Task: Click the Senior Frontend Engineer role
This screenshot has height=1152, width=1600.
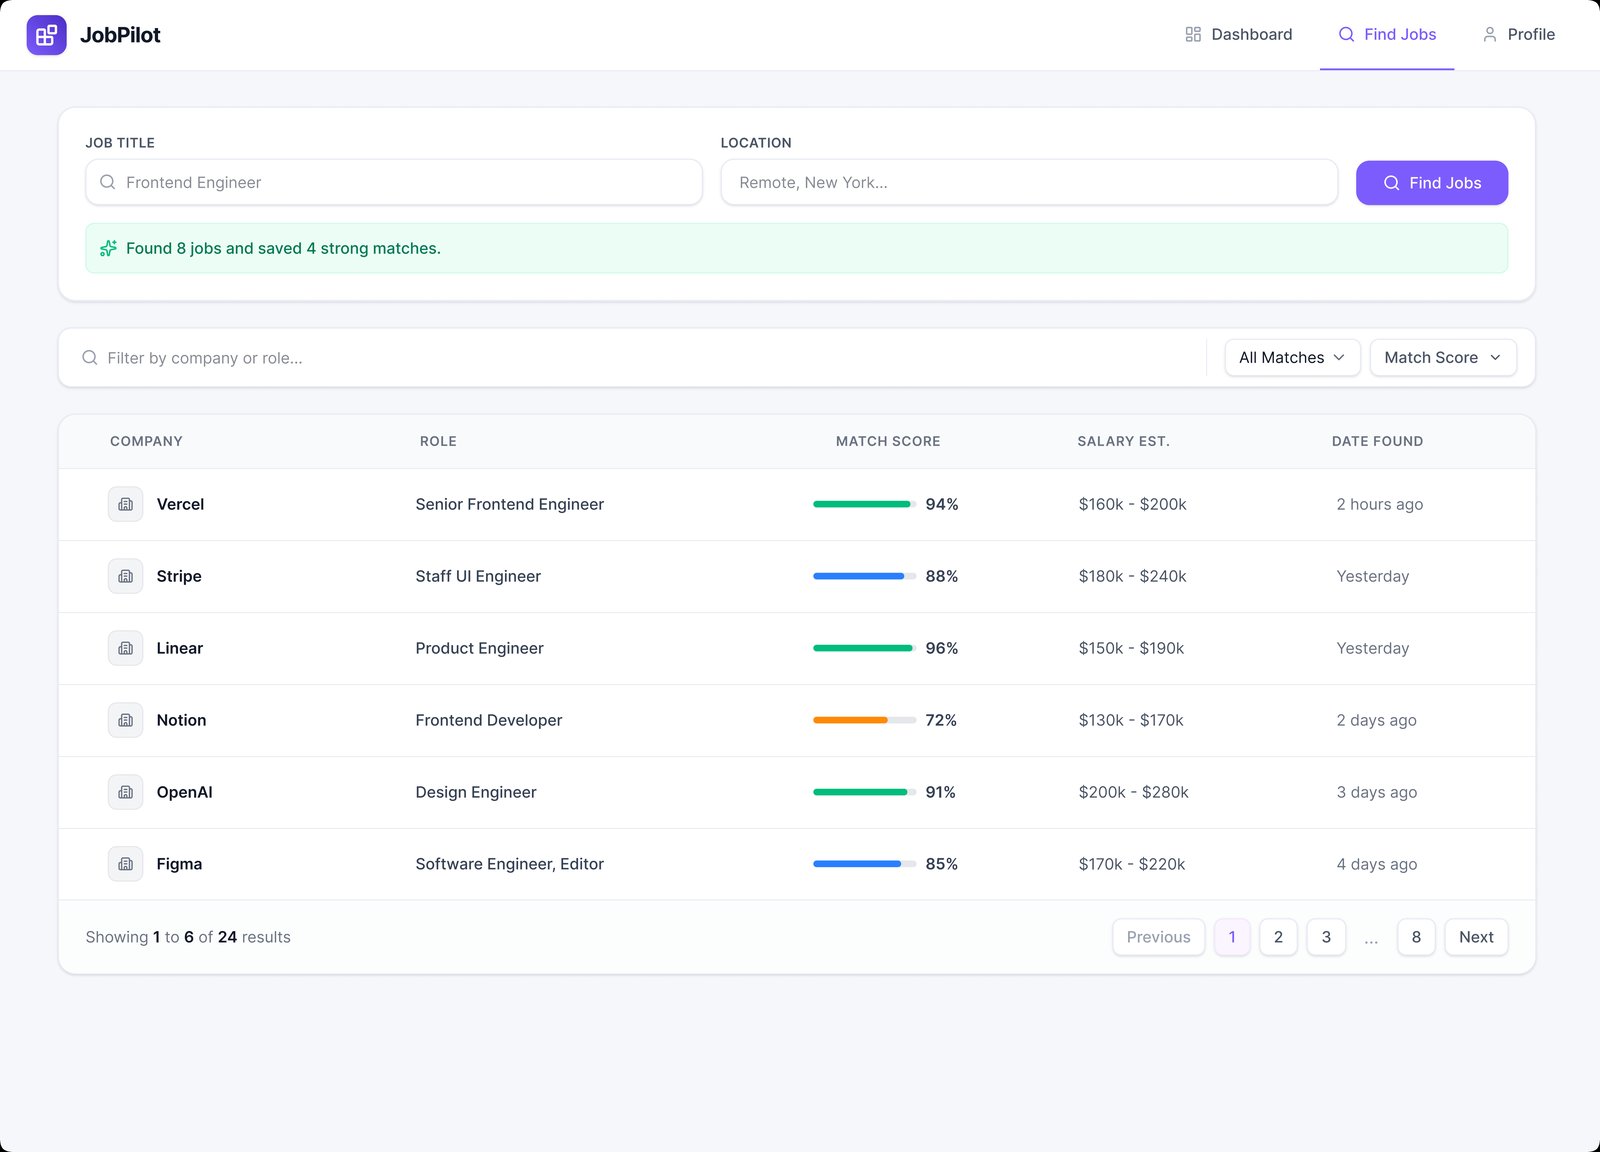Action: coord(510,504)
